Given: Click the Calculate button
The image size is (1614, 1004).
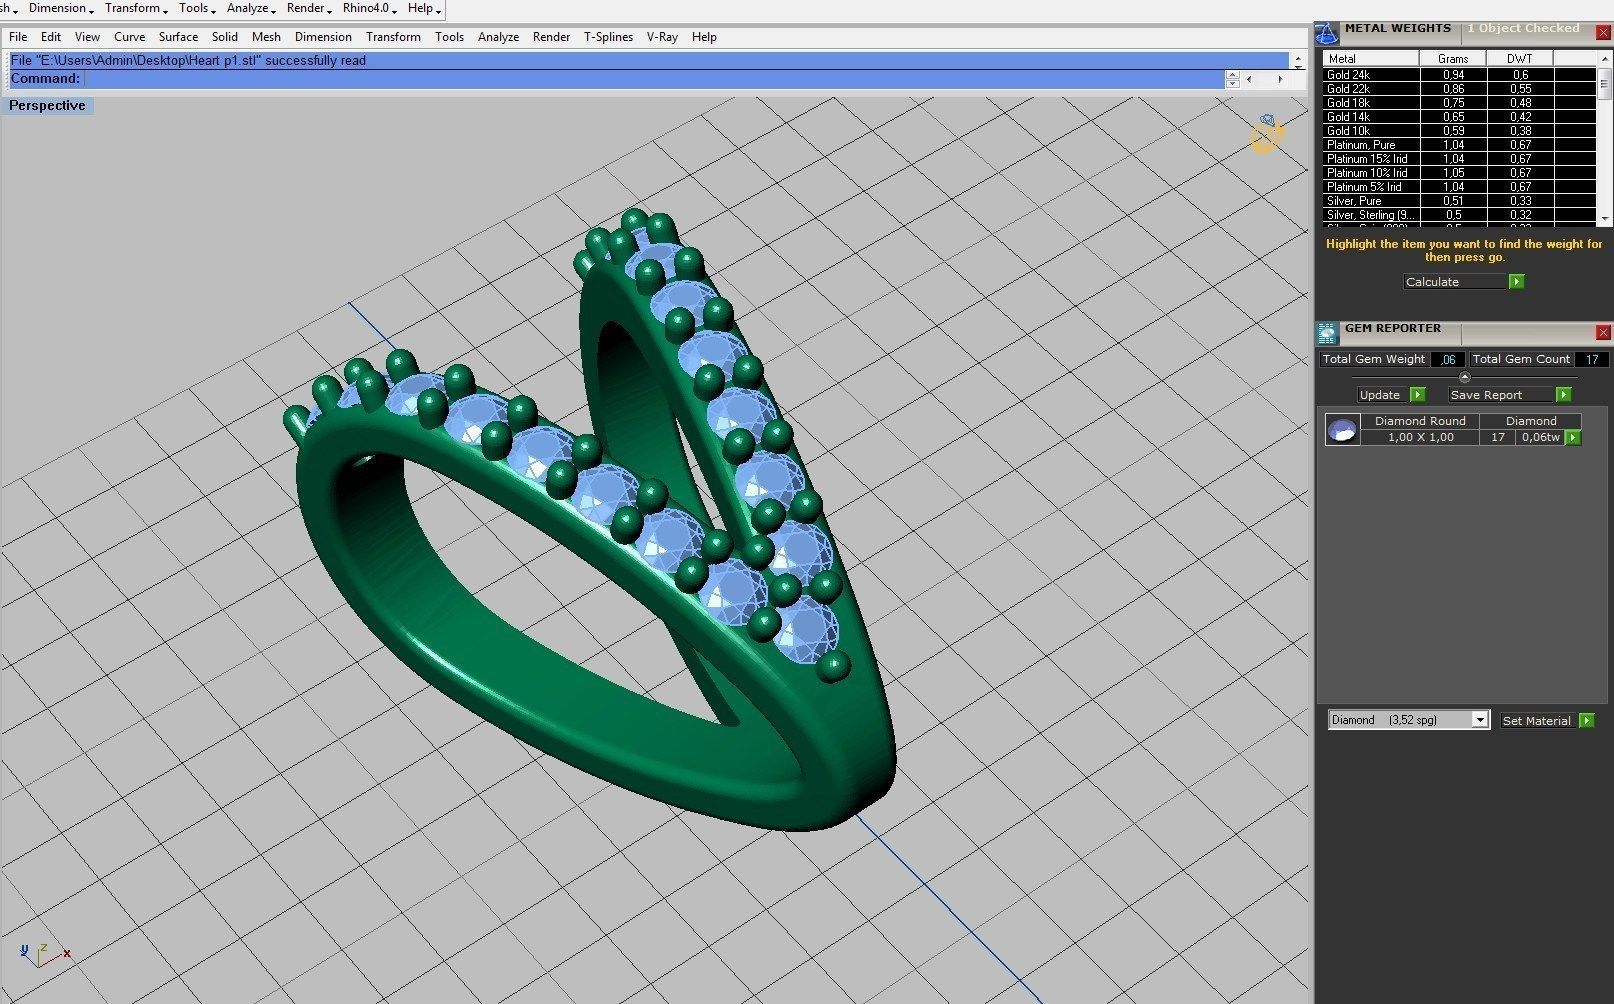Looking at the screenshot, I should click(x=1455, y=282).
